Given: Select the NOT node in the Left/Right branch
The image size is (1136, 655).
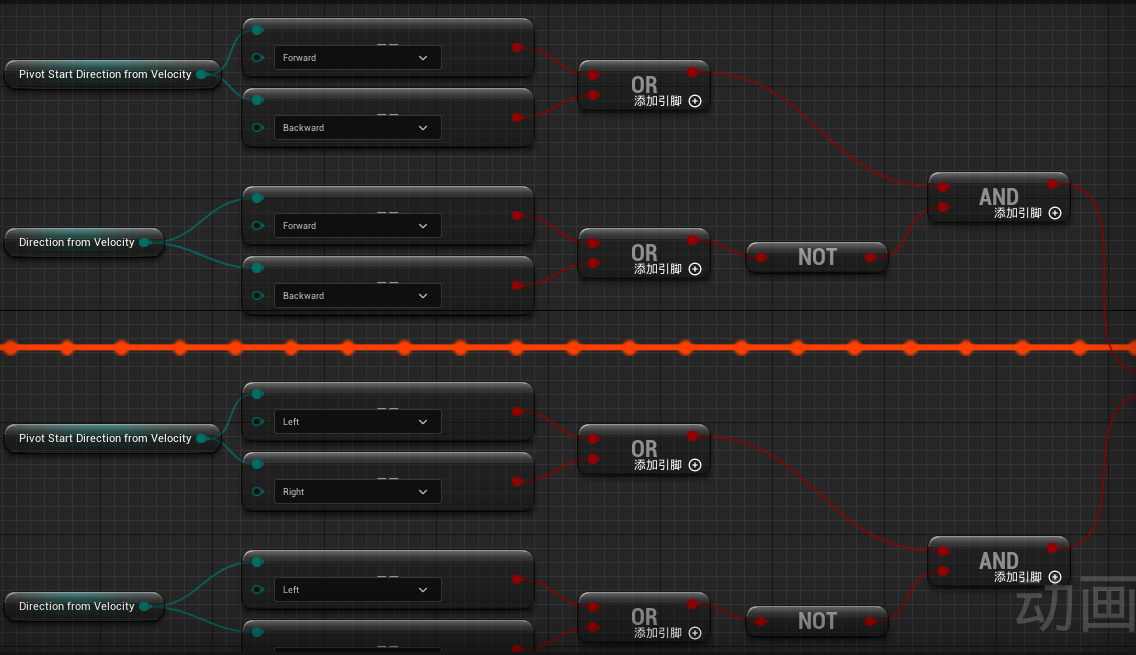Looking at the screenshot, I should [x=816, y=621].
